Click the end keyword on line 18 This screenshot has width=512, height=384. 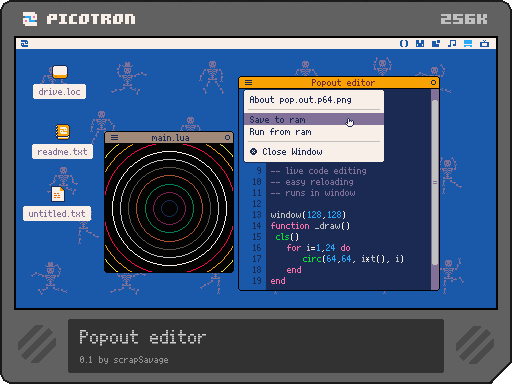coord(294,270)
